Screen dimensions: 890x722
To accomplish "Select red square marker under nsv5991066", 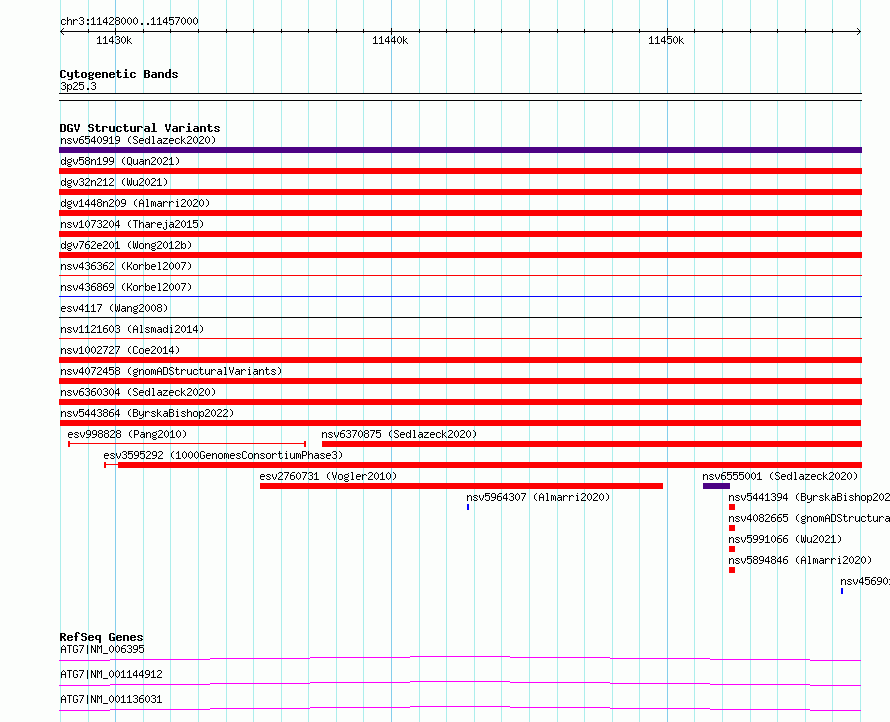I will pos(732,549).
